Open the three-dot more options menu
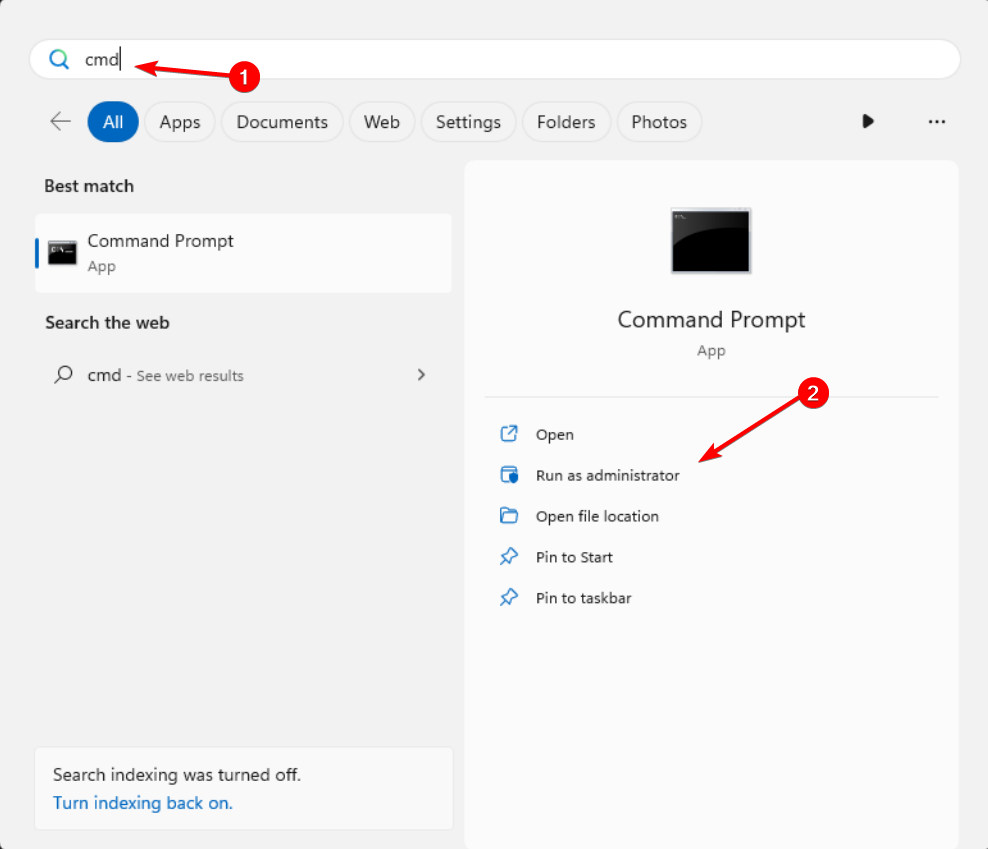 pyautogui.click(x=936, y=121)
